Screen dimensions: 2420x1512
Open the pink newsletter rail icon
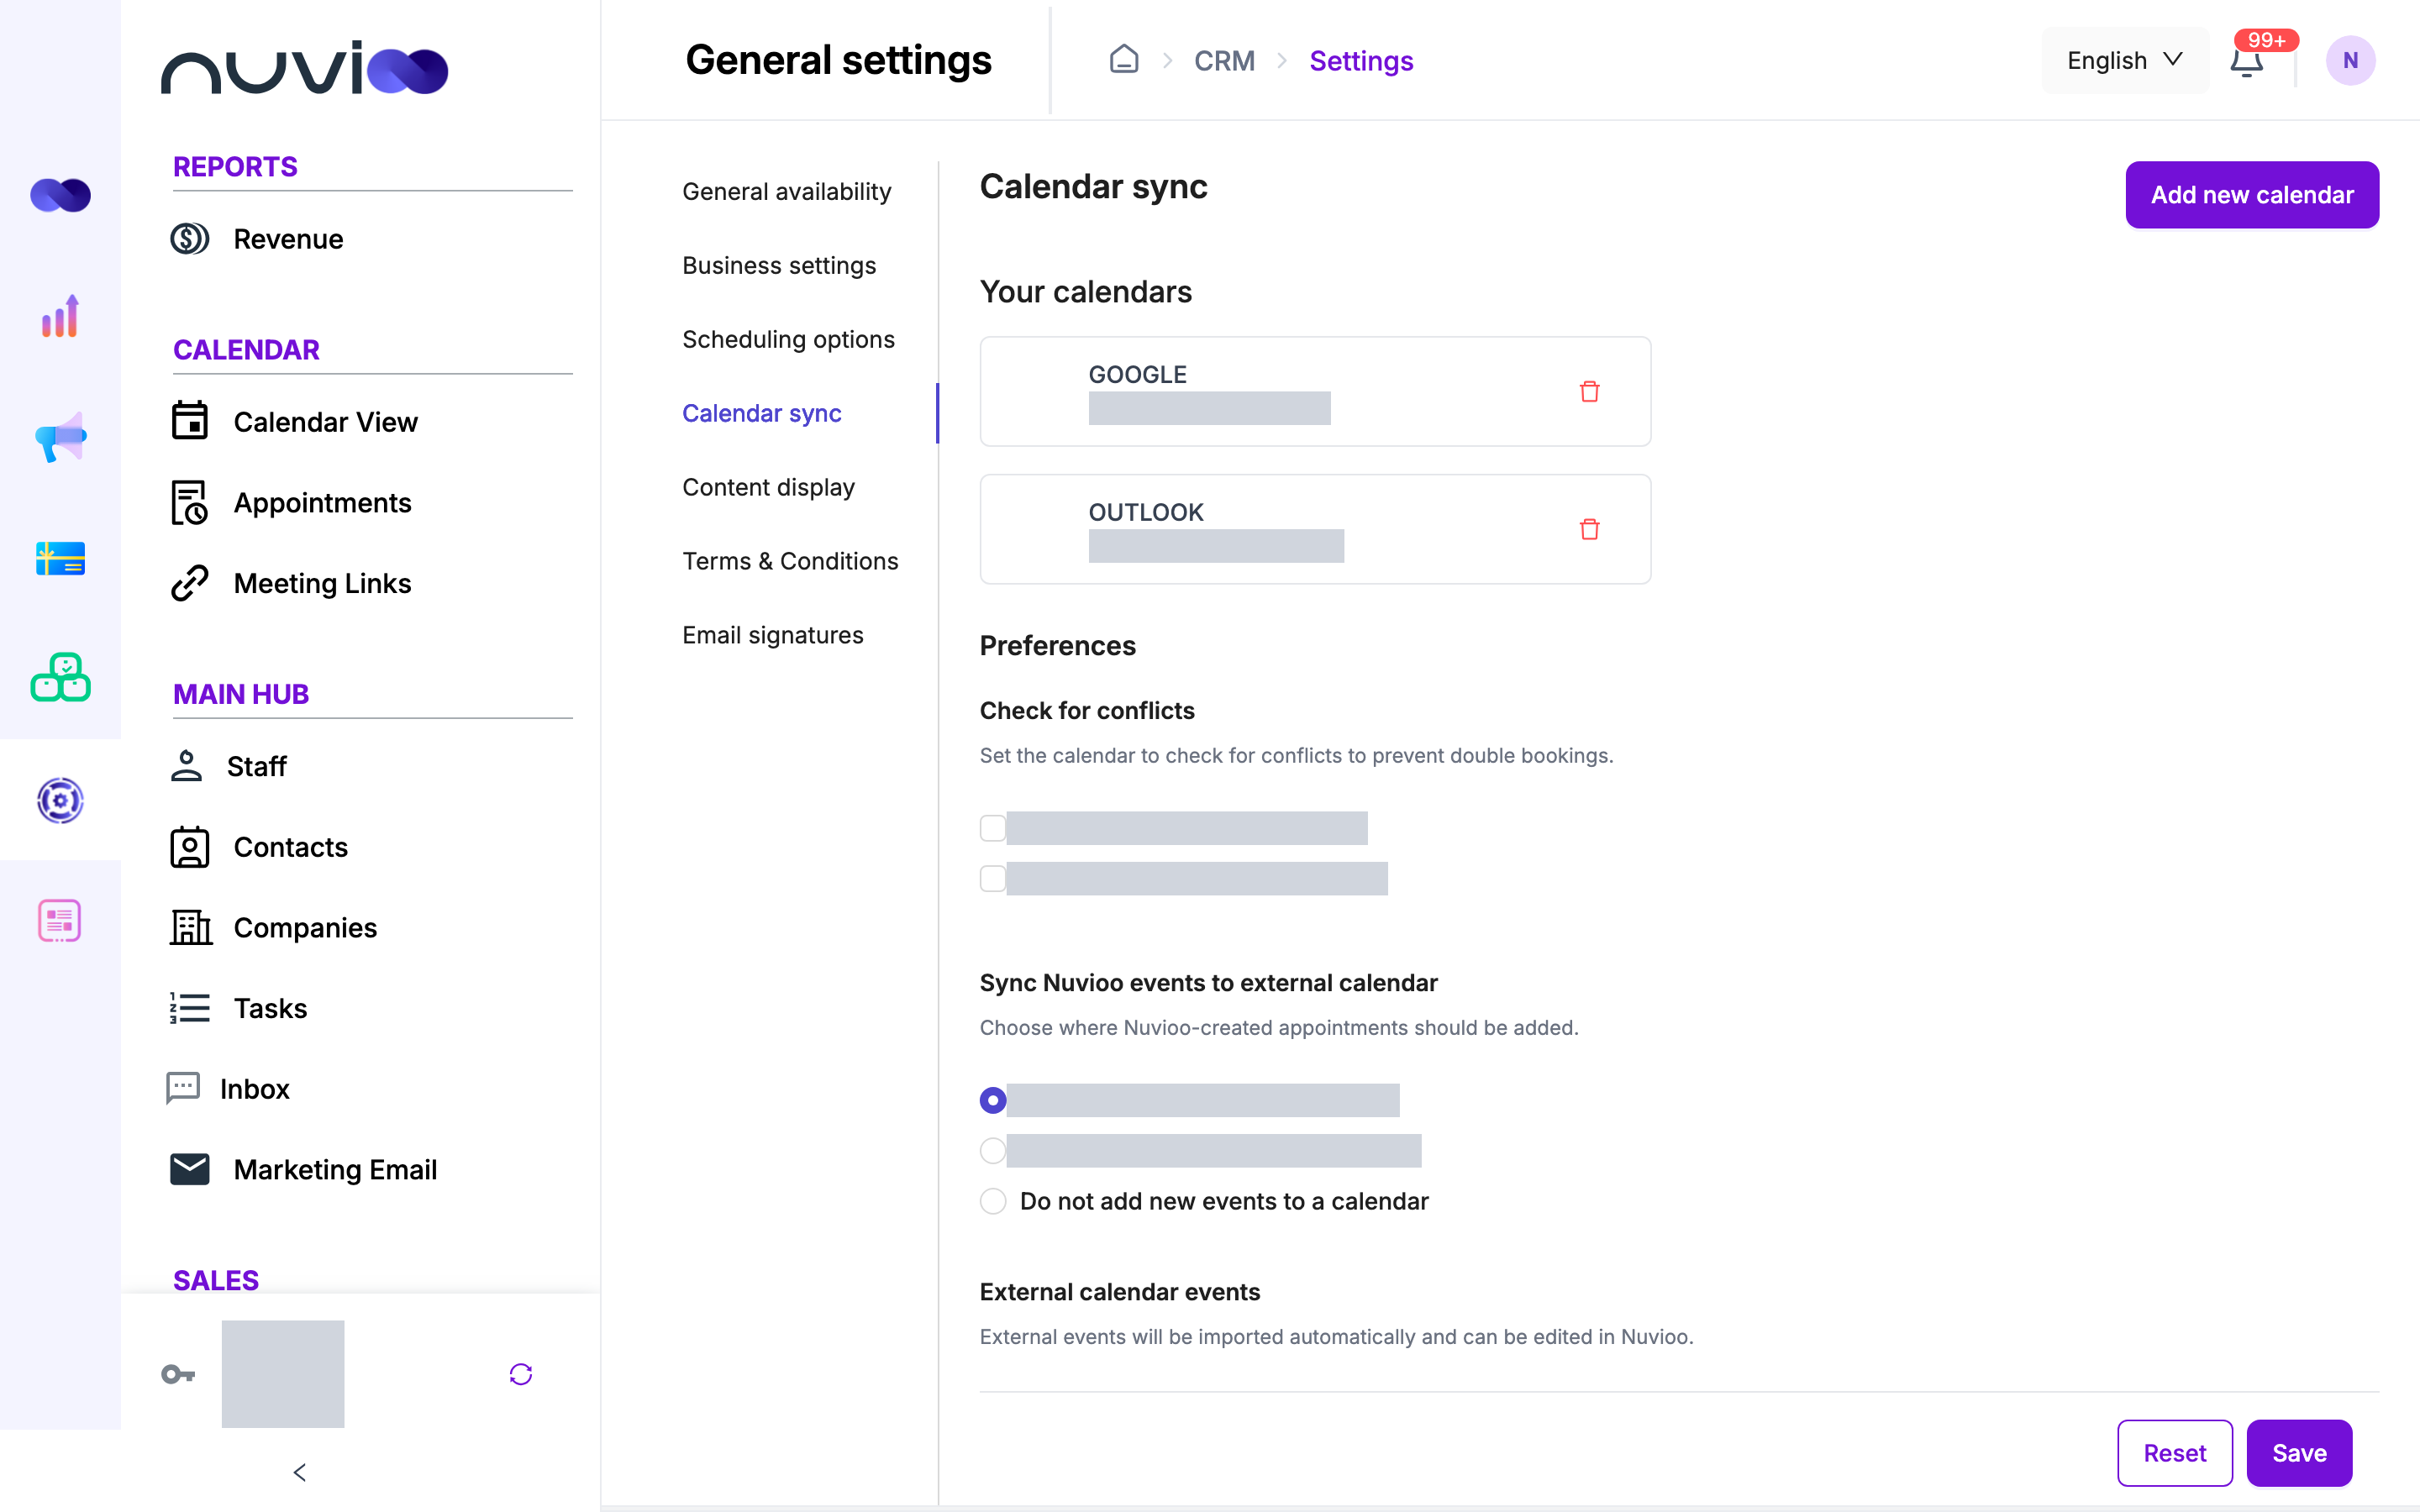60,921
